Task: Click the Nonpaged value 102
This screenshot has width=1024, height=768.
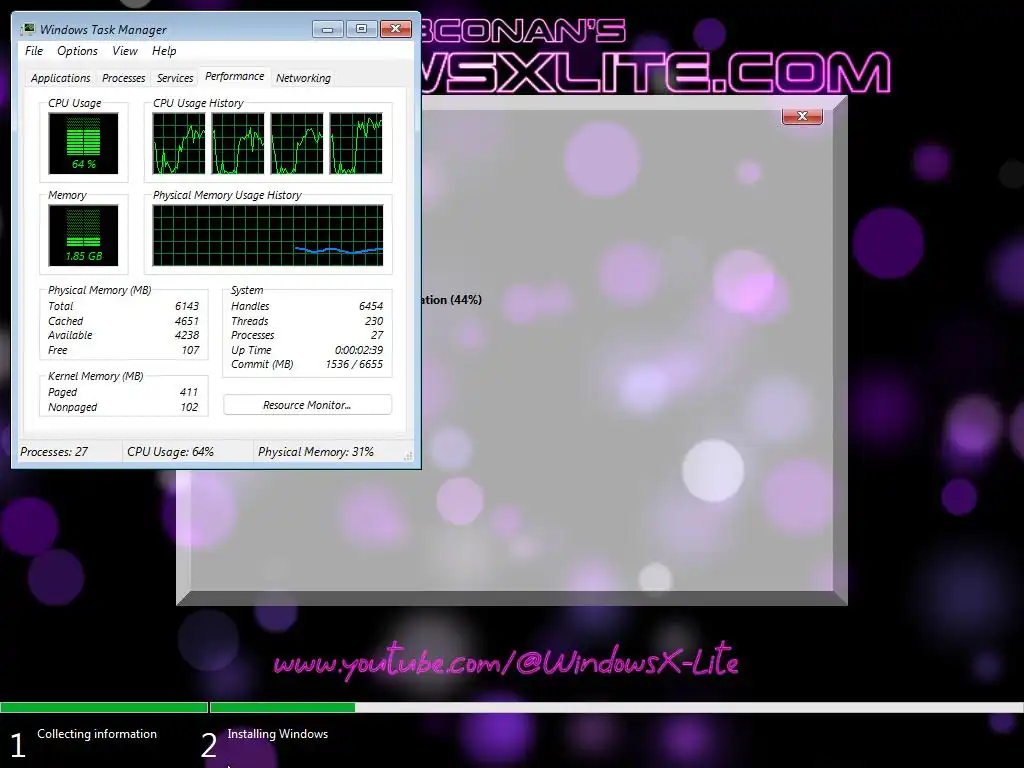Action: (189, 407)
